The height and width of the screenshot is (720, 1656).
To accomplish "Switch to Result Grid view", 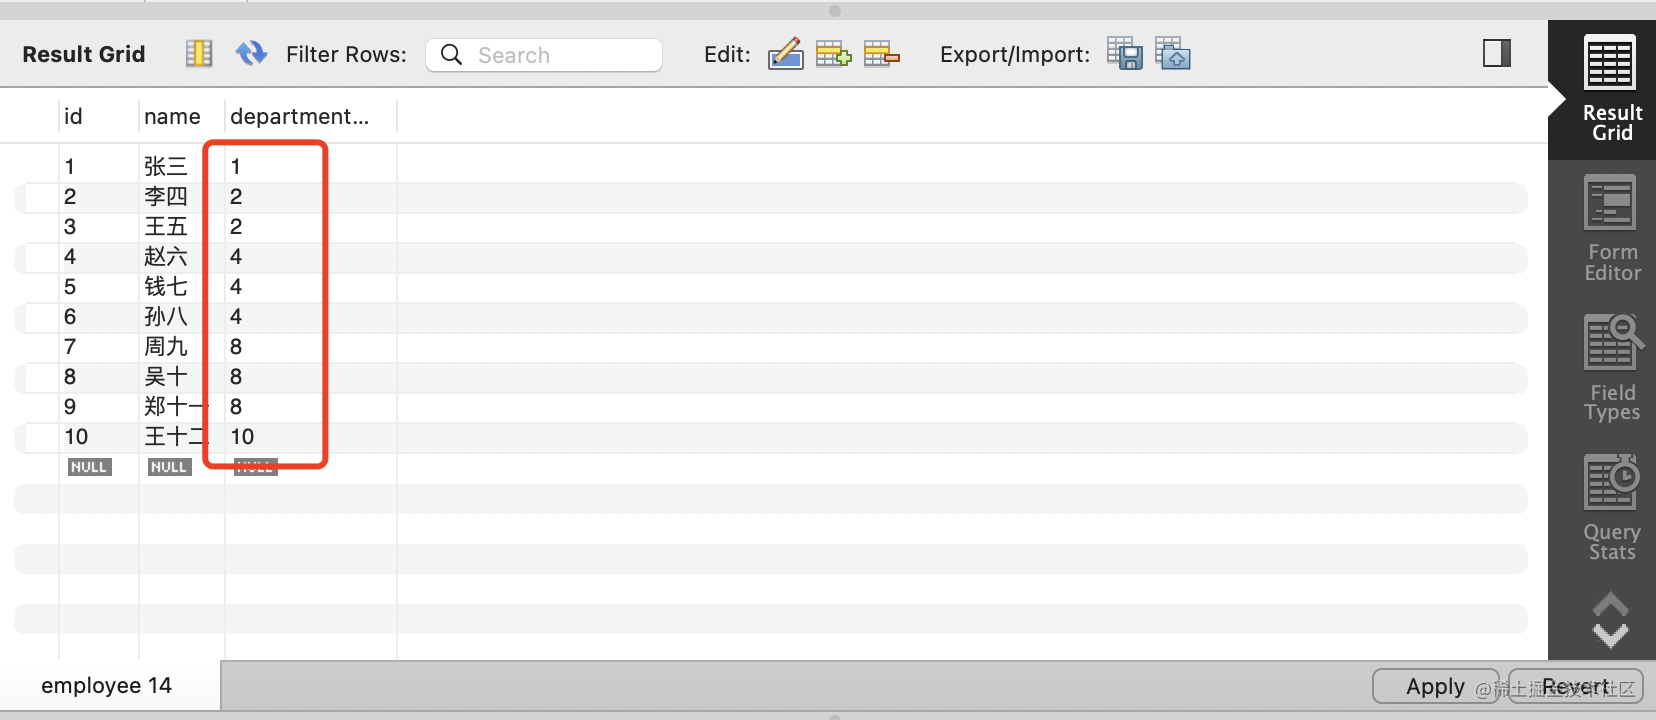I will point(1611,90).
